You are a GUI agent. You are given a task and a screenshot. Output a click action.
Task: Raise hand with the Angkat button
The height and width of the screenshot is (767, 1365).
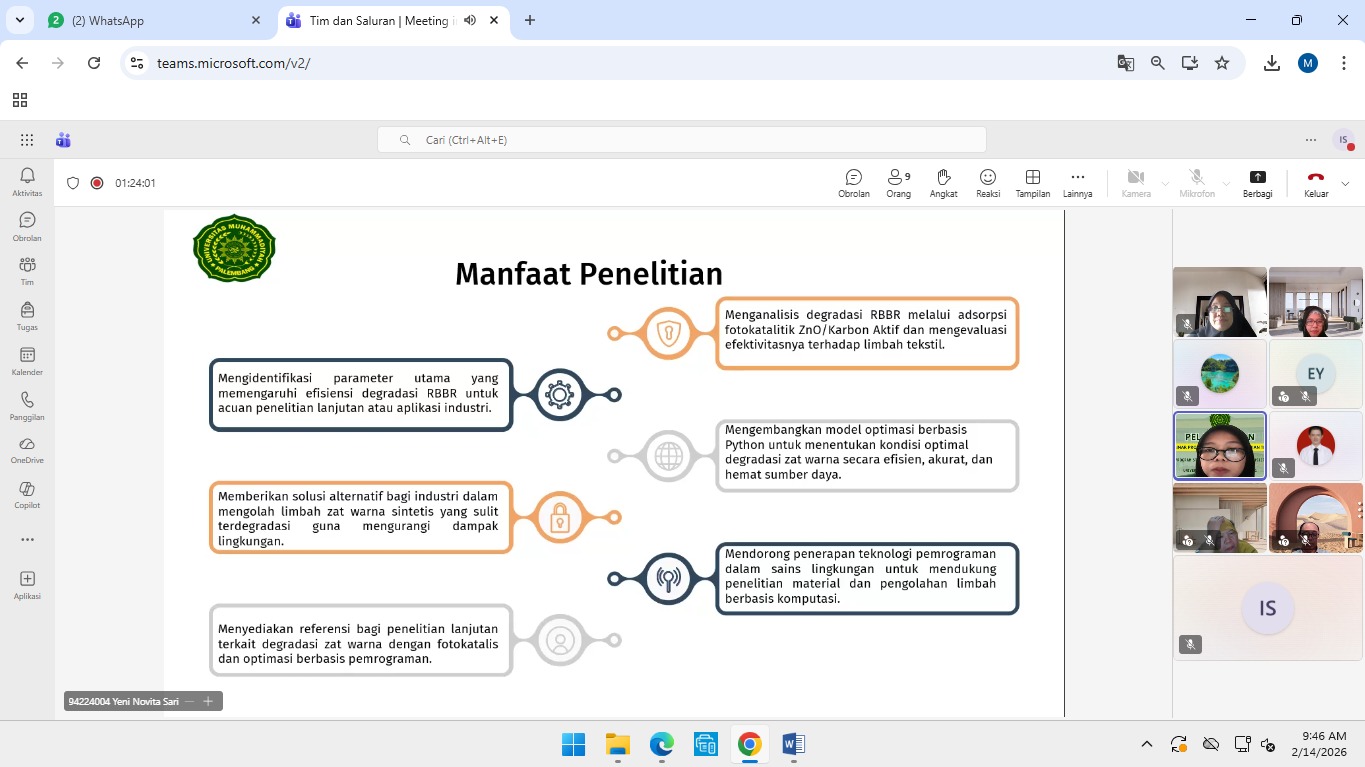click(x=943, y=182)
